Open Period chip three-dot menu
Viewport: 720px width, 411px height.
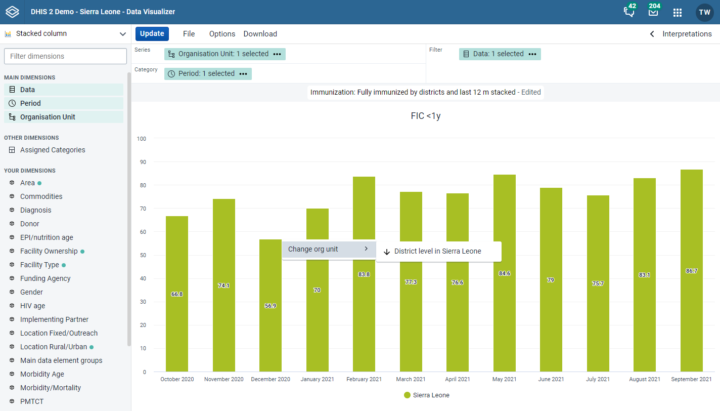[243, 74]
